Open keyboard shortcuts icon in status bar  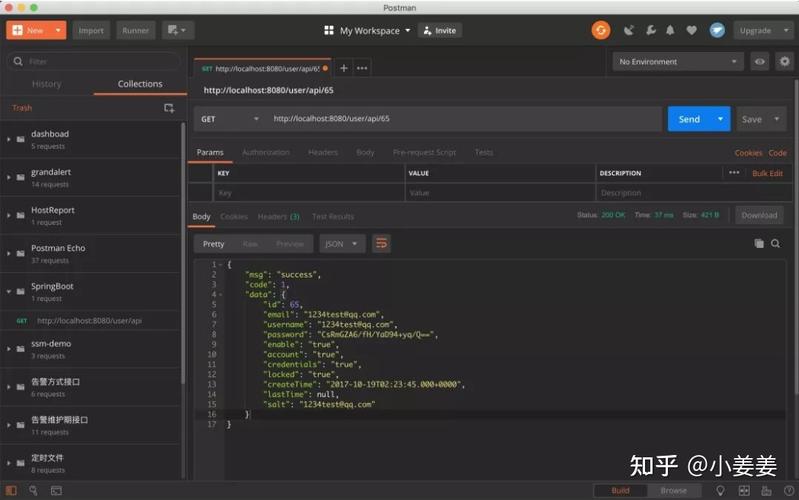click(x=766, y=490)
